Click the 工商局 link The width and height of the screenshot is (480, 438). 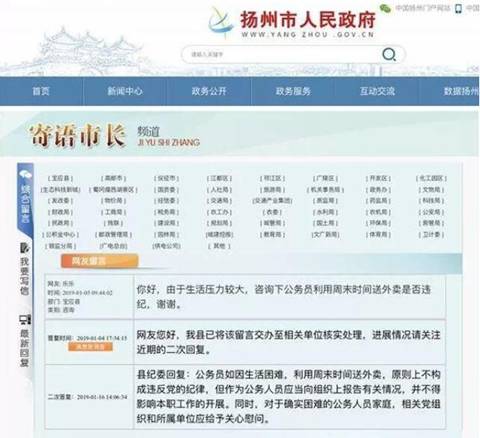[113, 212]
